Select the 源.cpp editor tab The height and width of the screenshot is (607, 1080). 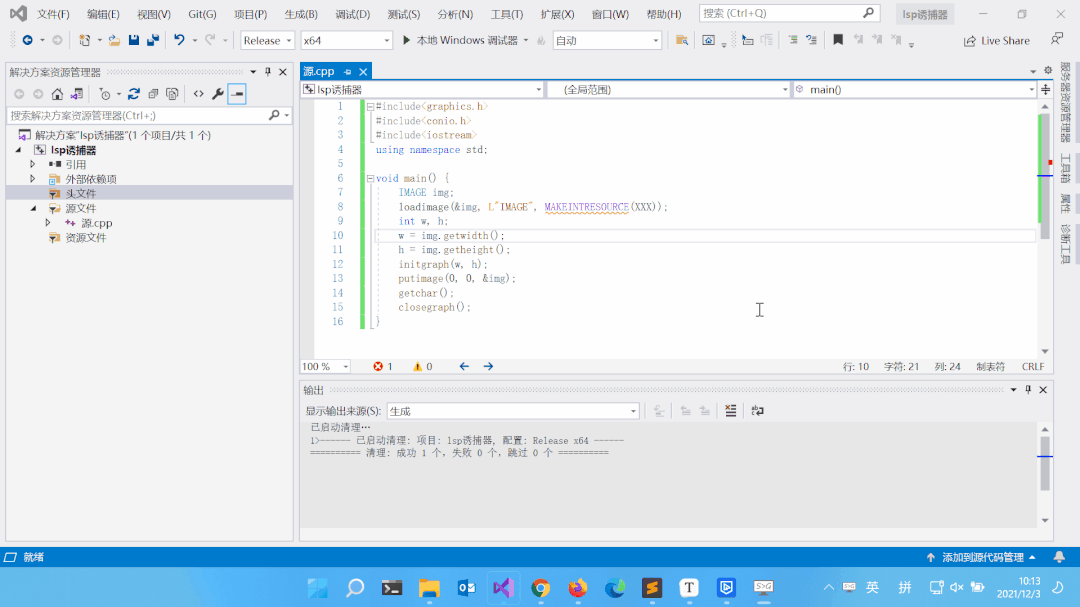319,72
